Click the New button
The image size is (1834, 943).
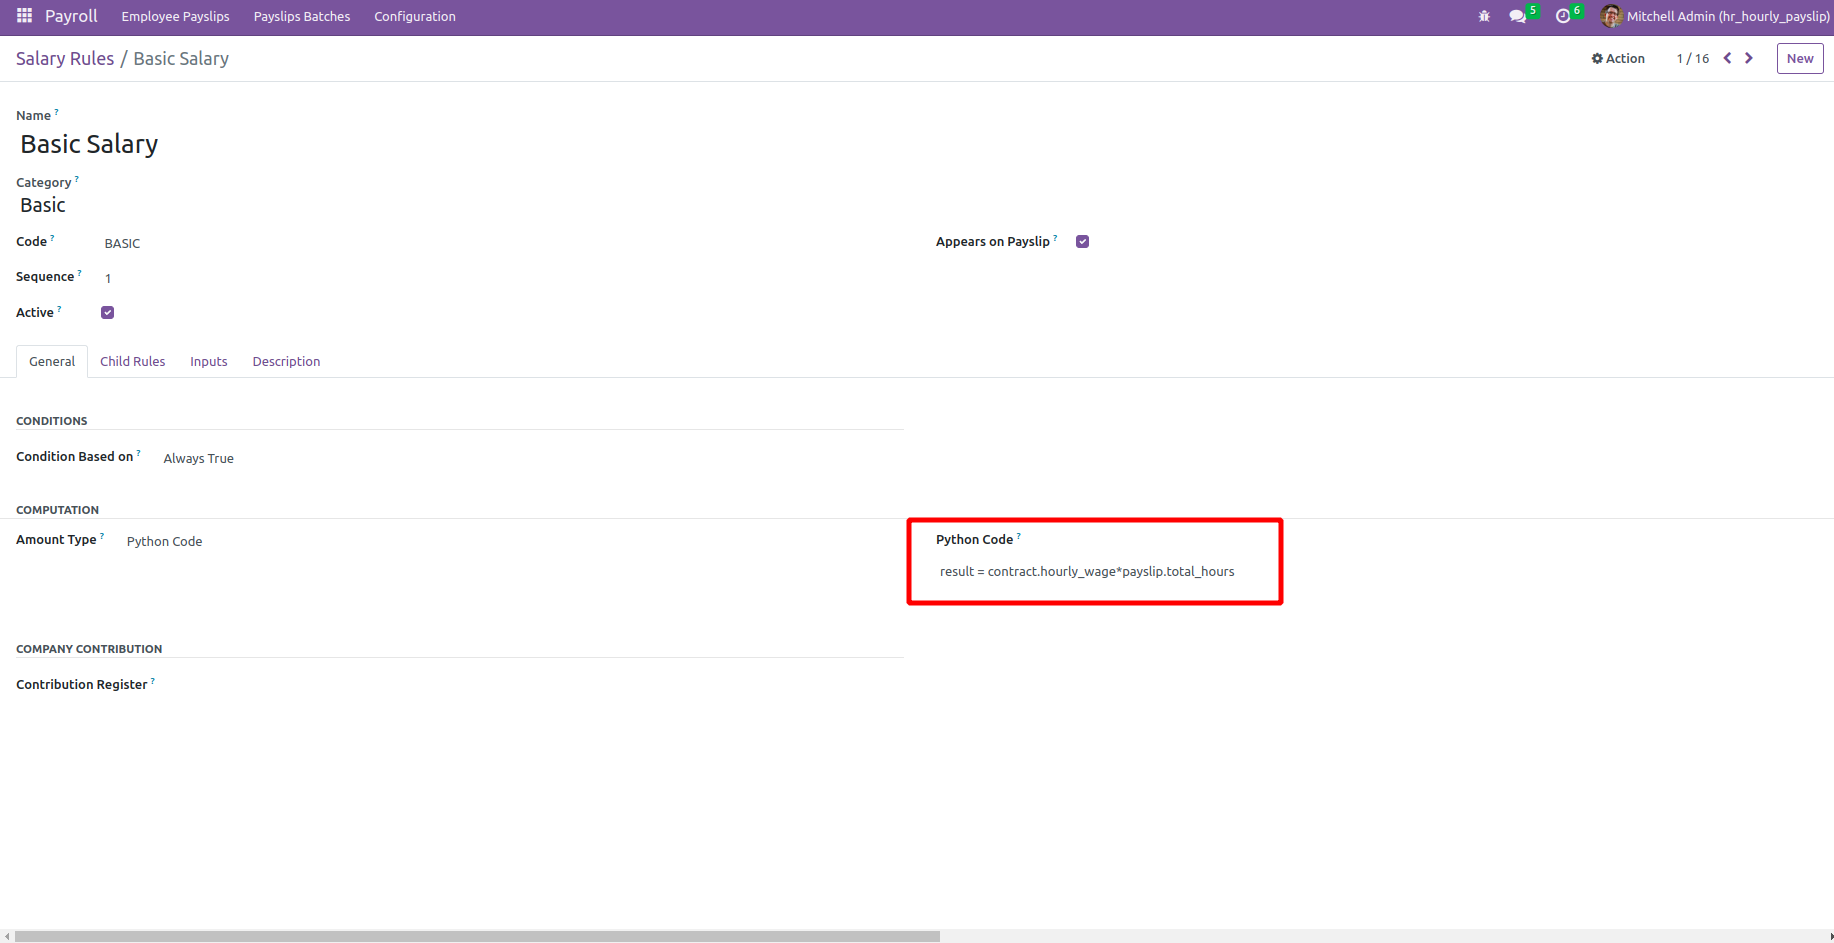point(1800,58)
